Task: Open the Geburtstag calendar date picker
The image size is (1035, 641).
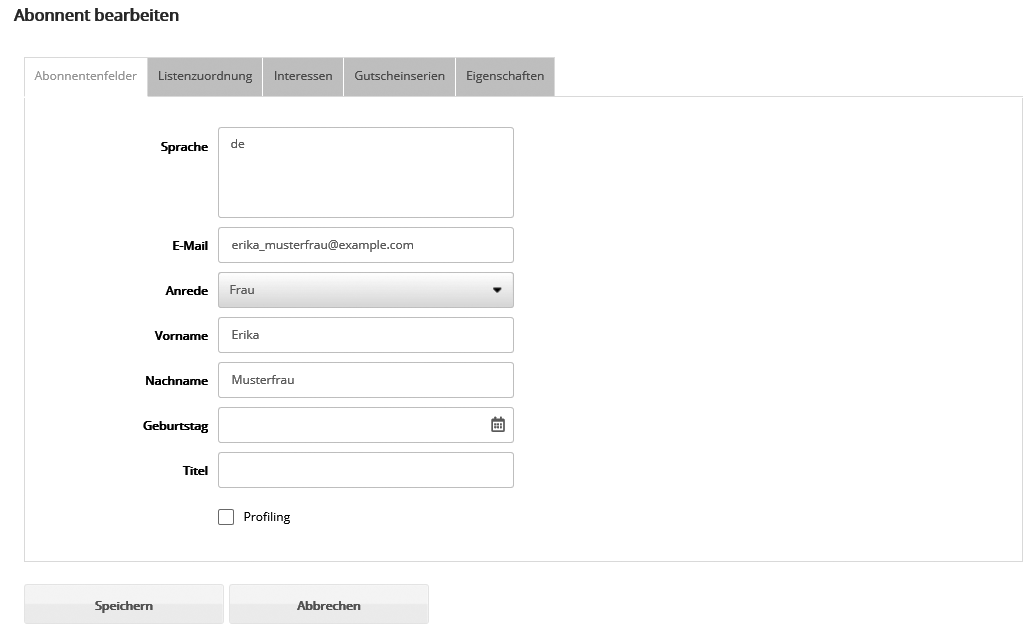Action: [498, 425]
